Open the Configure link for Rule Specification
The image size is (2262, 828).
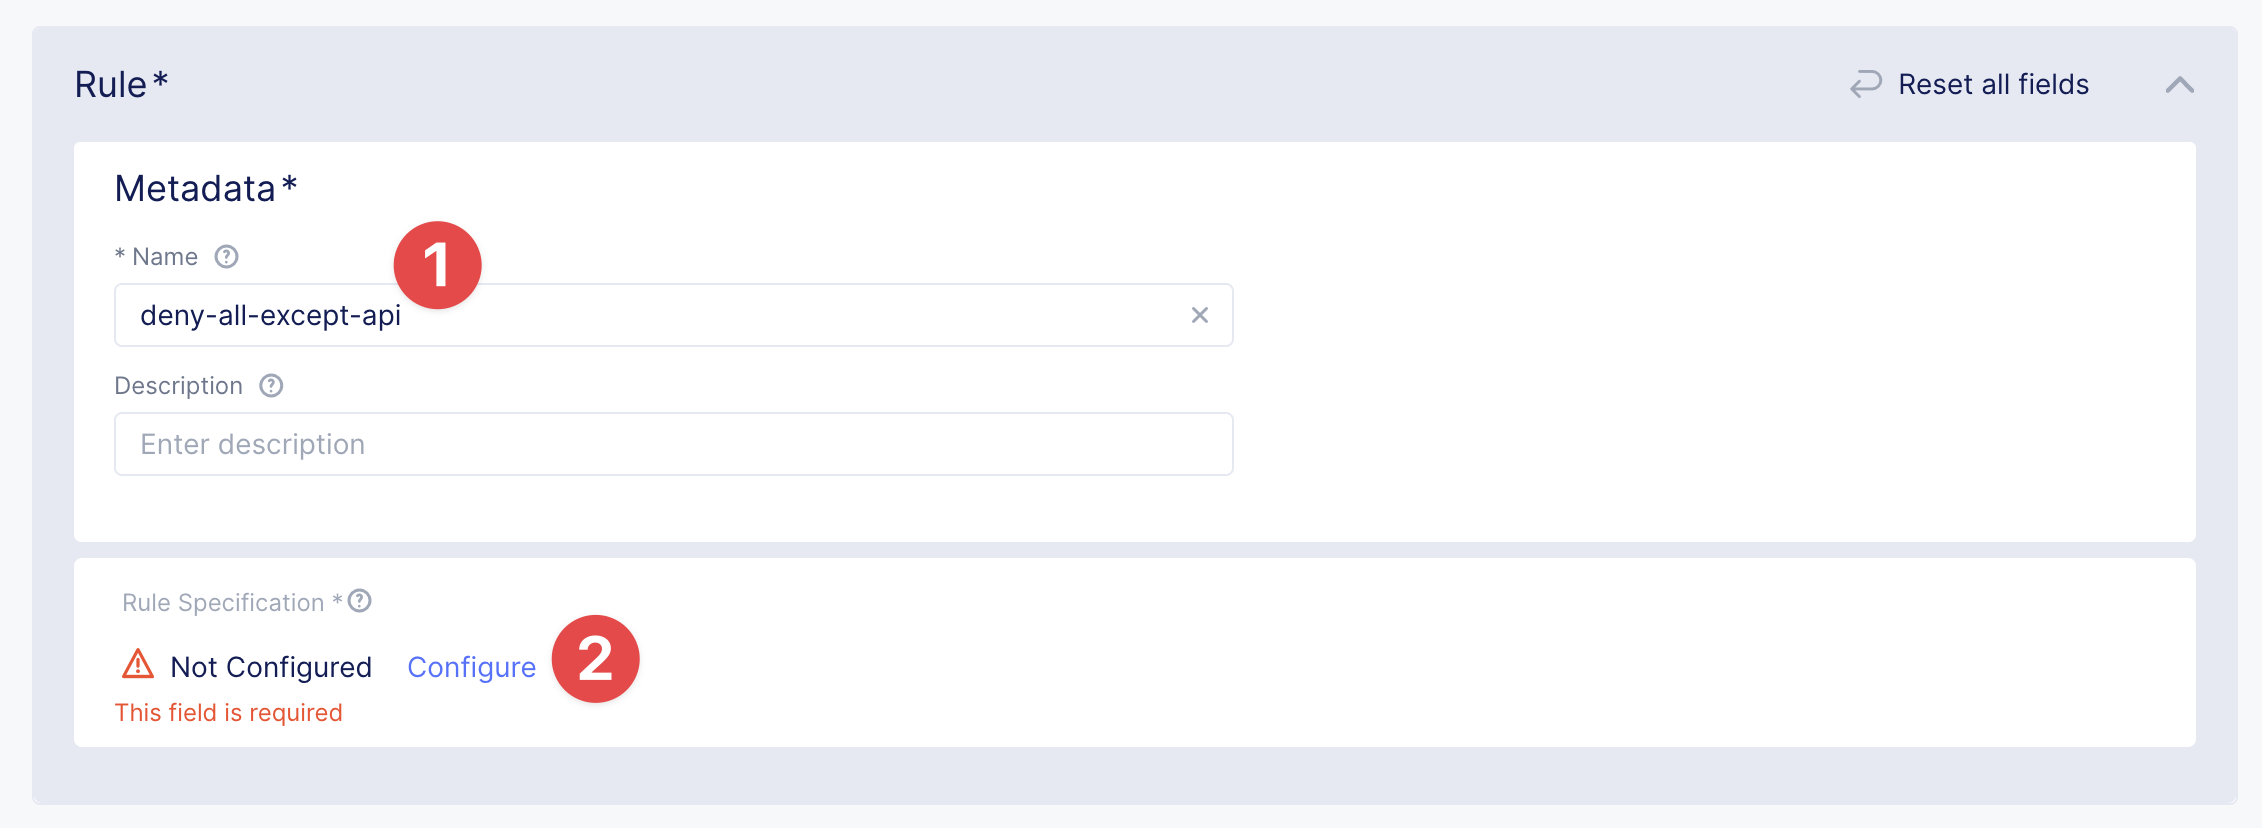click(471, 667)
